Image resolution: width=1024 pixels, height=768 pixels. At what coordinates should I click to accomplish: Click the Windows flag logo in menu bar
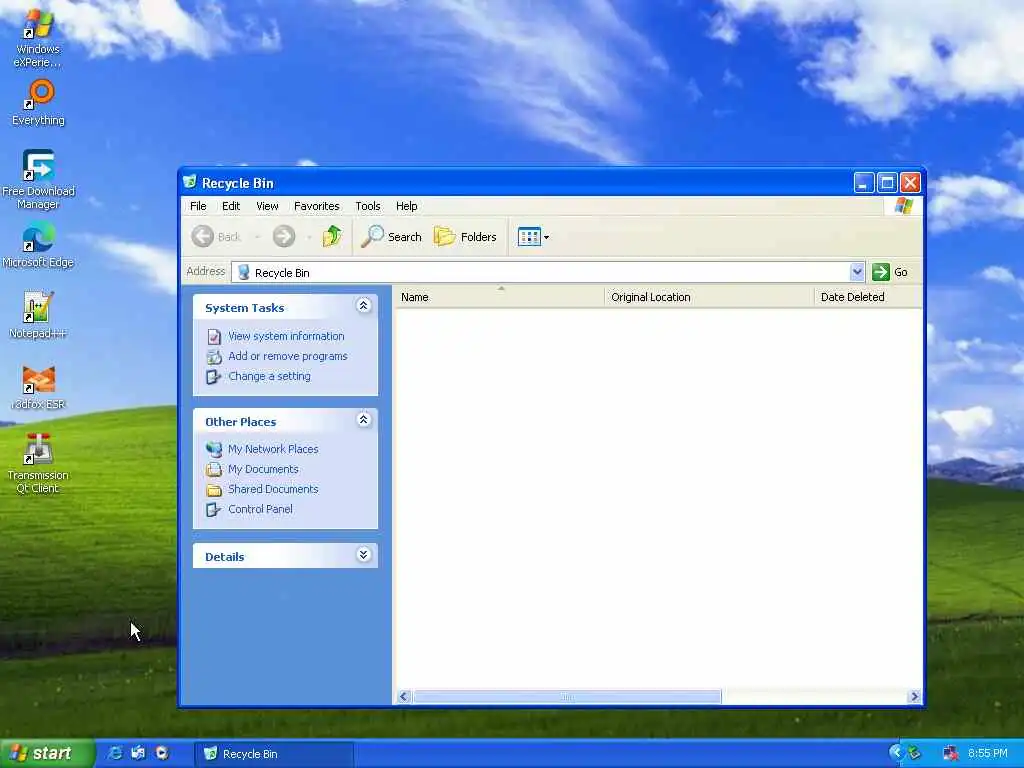(x=904, y=206)
